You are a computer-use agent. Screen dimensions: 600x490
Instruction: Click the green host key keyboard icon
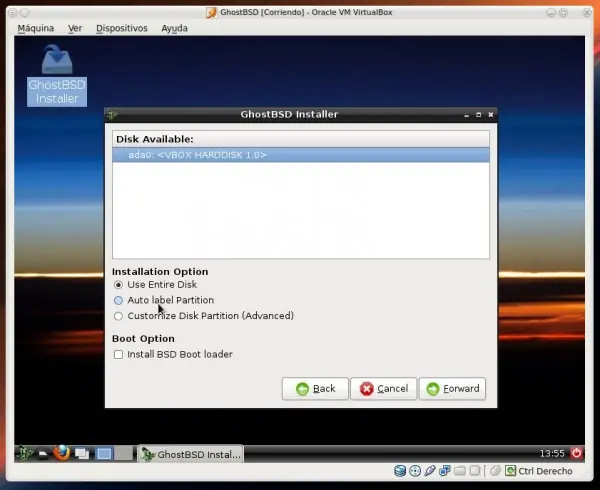click(x=510, y=471)
